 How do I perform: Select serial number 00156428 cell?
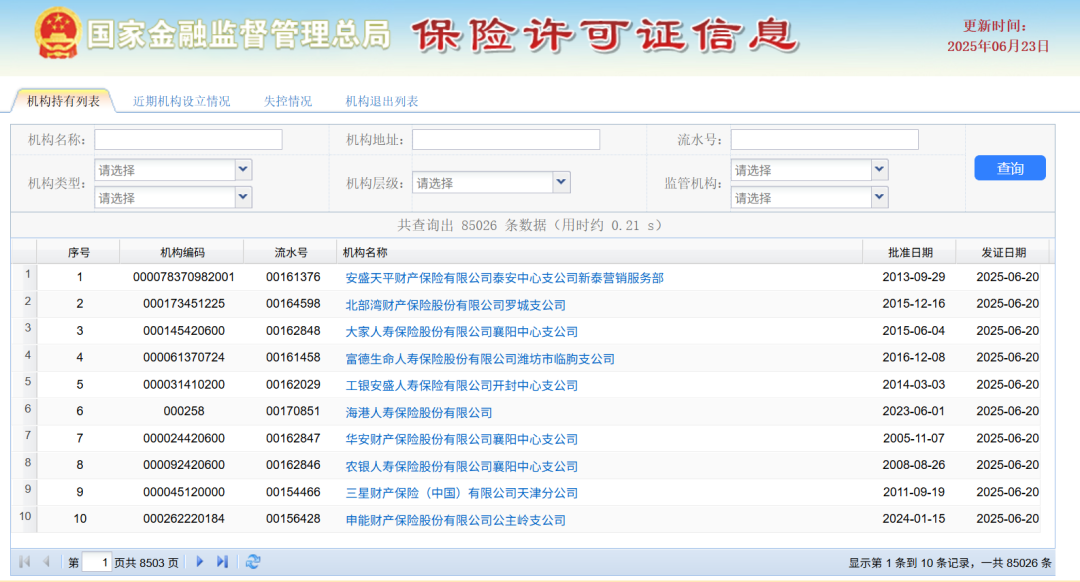pyautogui.click(x=293, y=519)
